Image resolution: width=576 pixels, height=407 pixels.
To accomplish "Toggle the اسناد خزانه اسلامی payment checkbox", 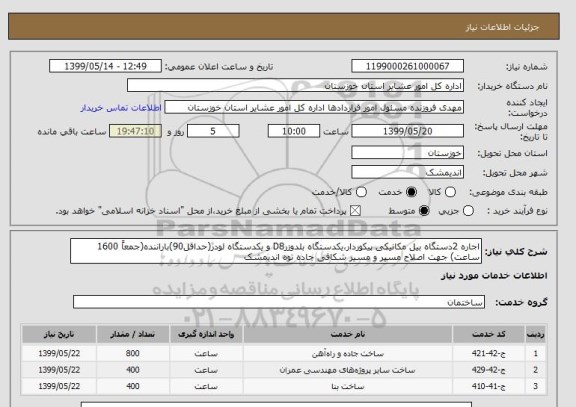I will click(x=355, y=211).
